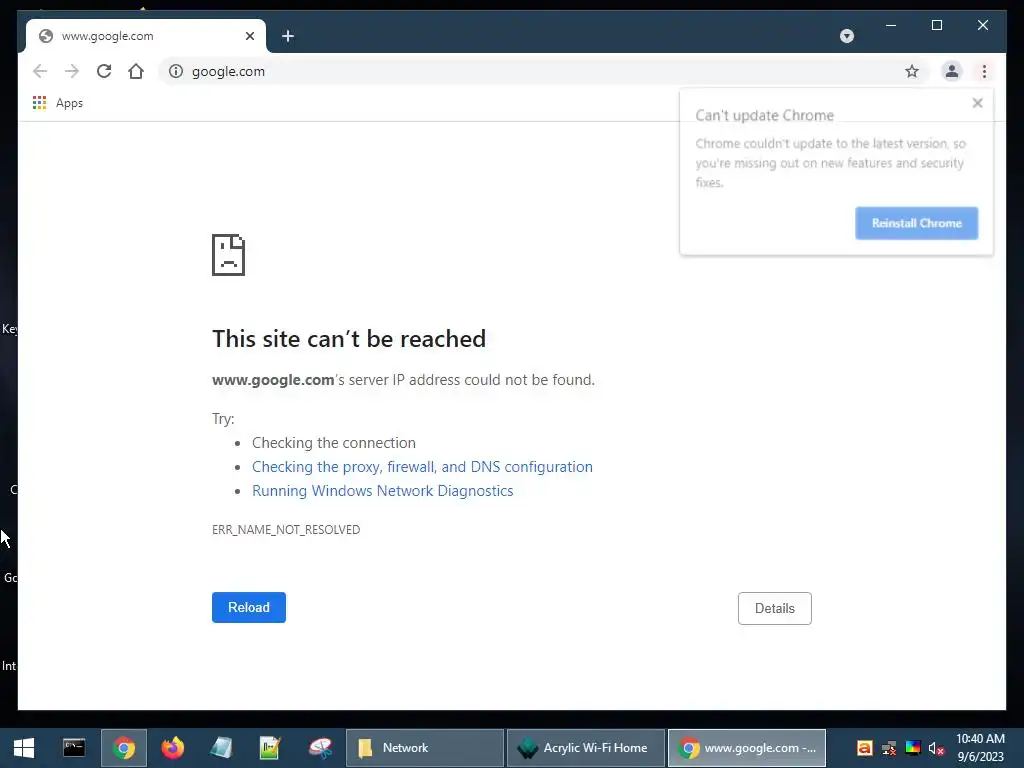This screenshot has height=768, width=1024.
Task: Open the tab search dropdown arrow
Action: pos(846,36)
